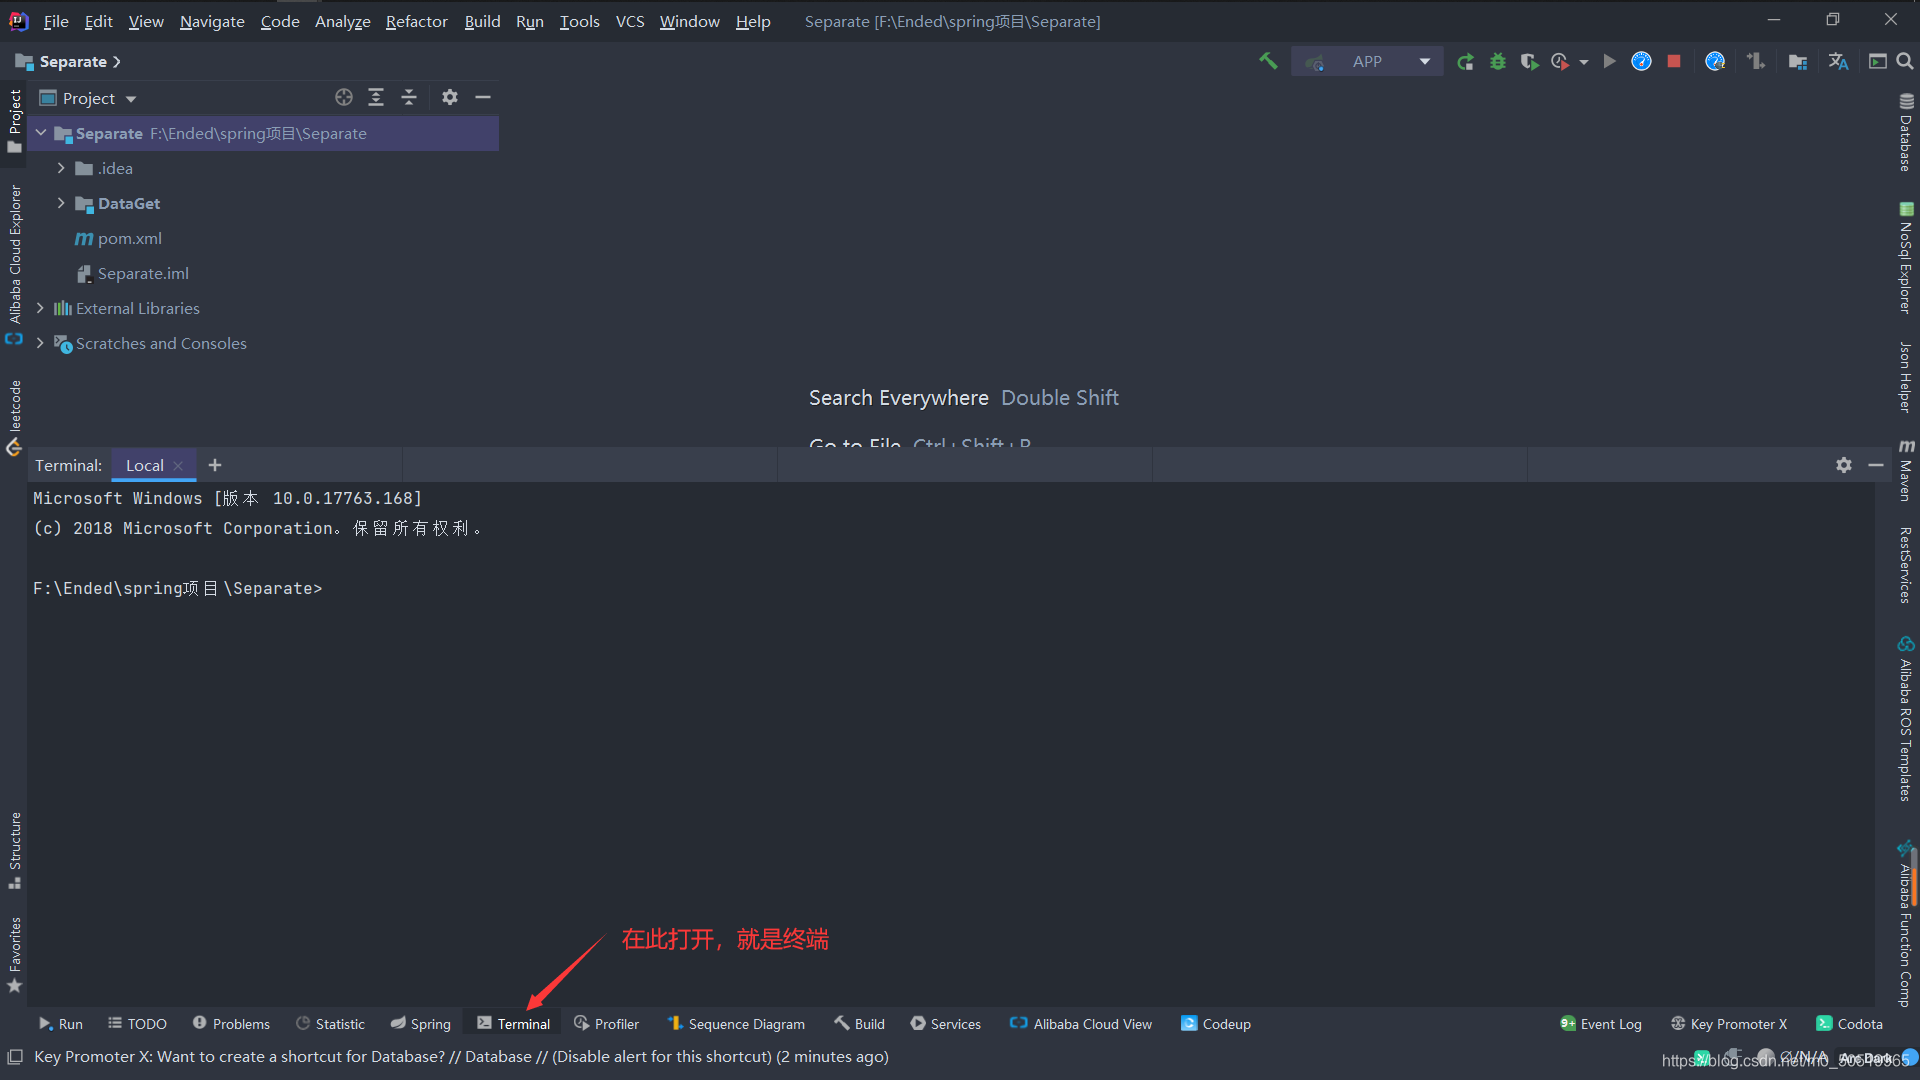Image resolution: width=1920 pixels, height=1080 pixels.
Task: Open the Codota tool window
Action: (1849, 1024)
